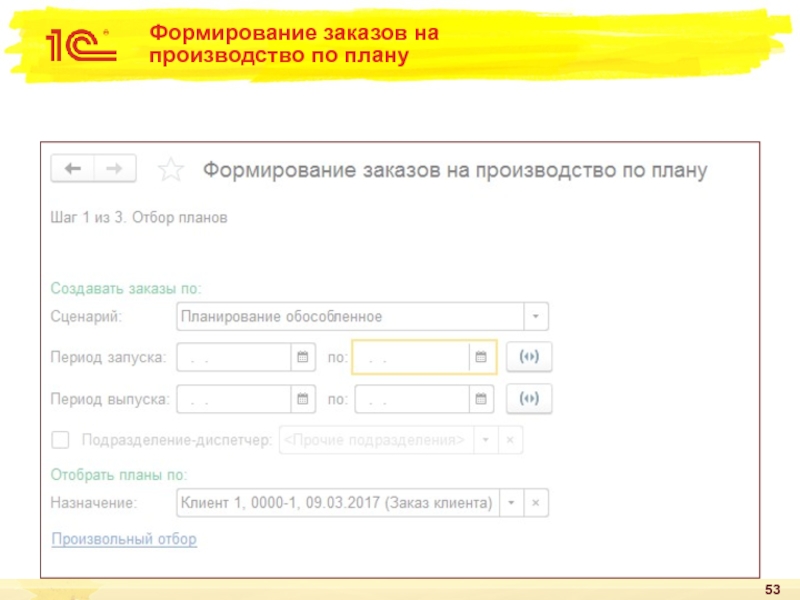Click the Период запуска start date field
Screen dimensions: 800x600
click(x=233, y=357)
